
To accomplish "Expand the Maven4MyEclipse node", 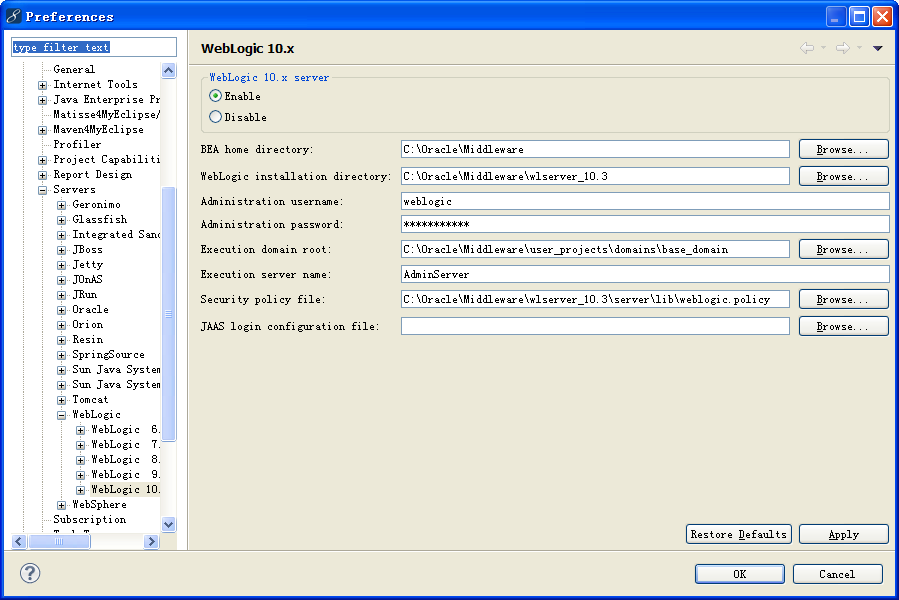I will [42, 130].
